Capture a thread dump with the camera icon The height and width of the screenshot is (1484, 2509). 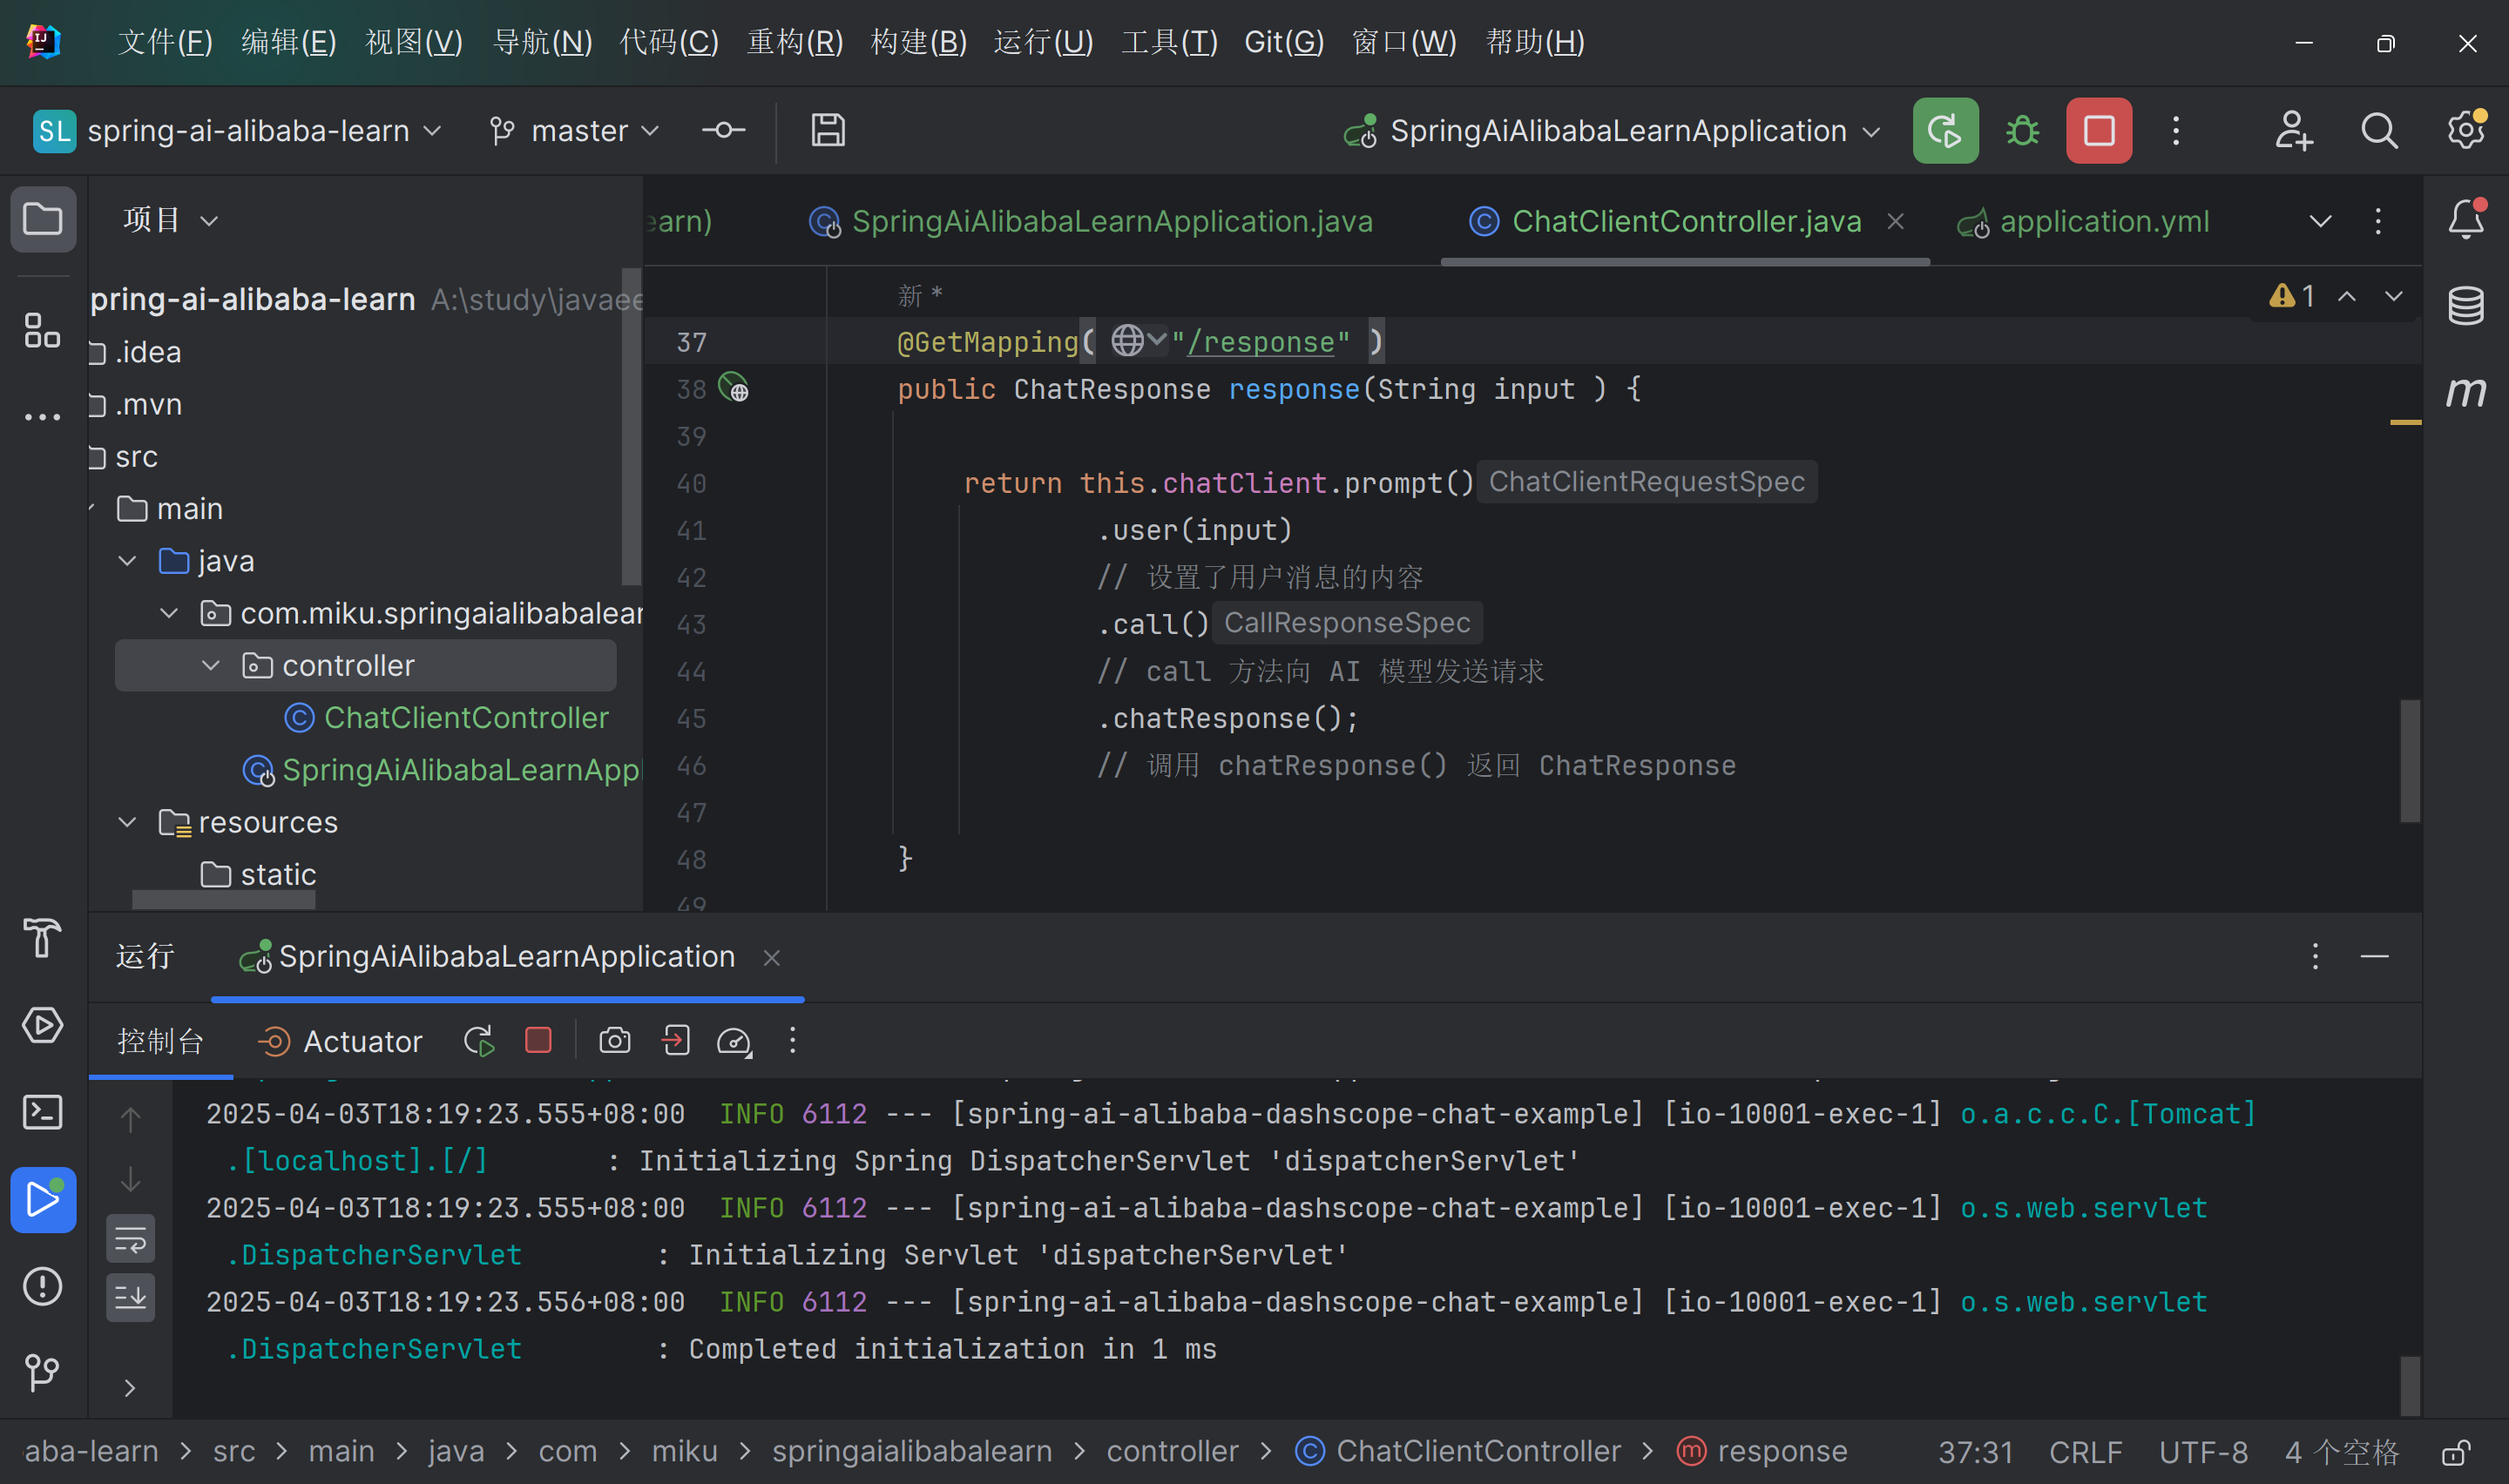(614, 1040)
